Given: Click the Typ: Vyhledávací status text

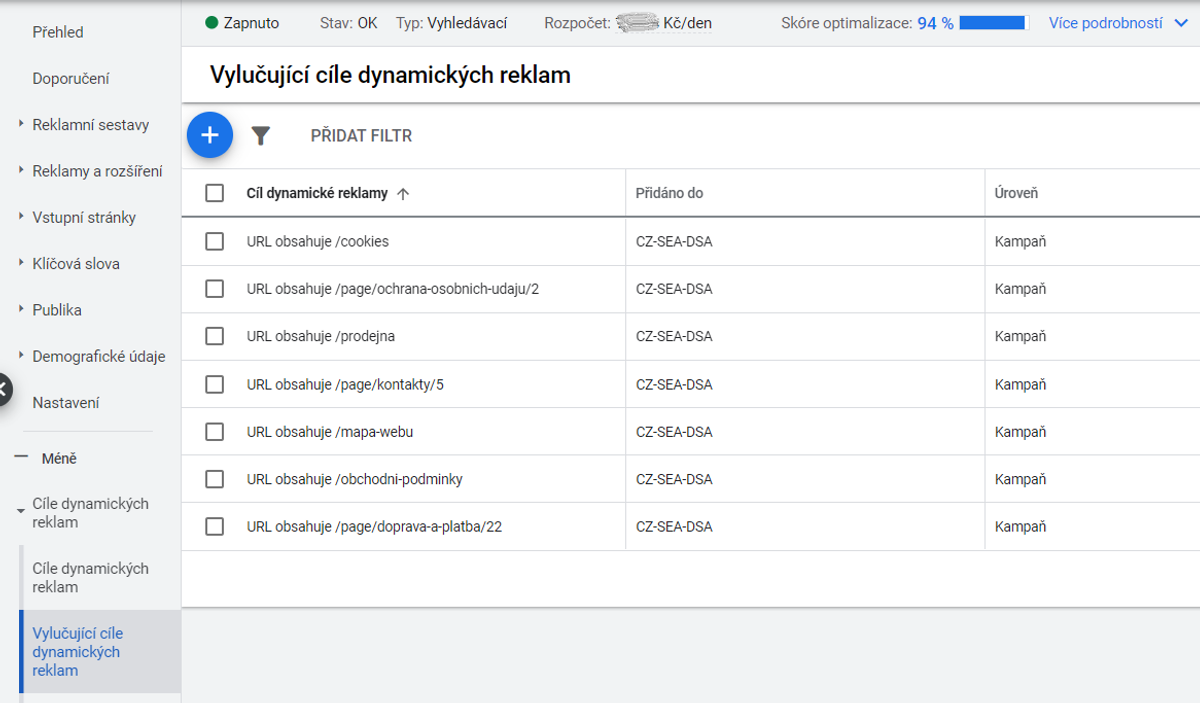Looking at the screenshot, I should tap(451, 23).
